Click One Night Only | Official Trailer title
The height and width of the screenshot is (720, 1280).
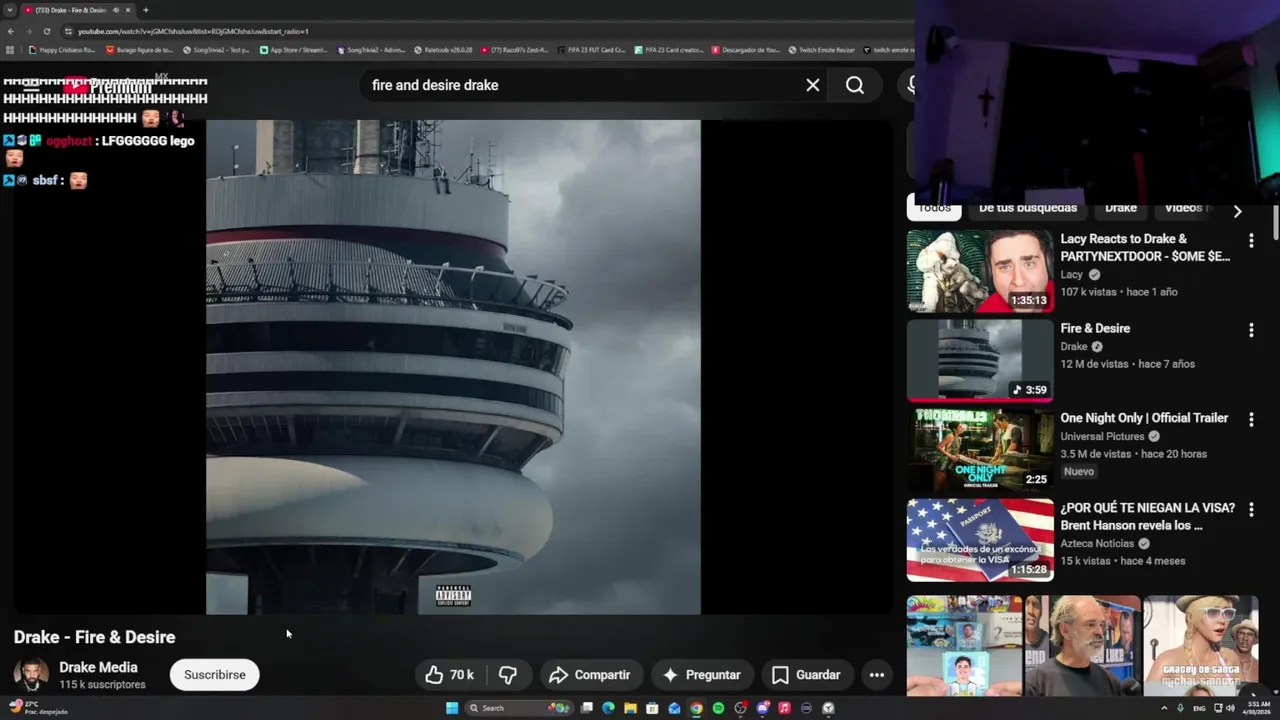[x=1144, y=418]
